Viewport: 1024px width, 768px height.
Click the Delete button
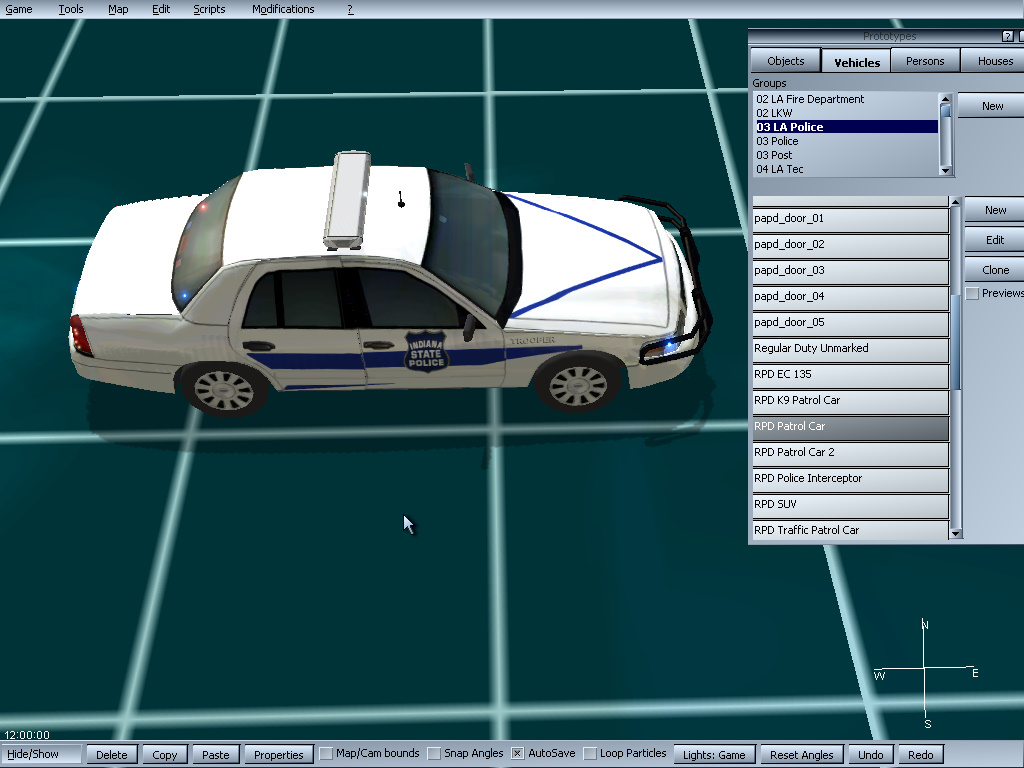112,754
